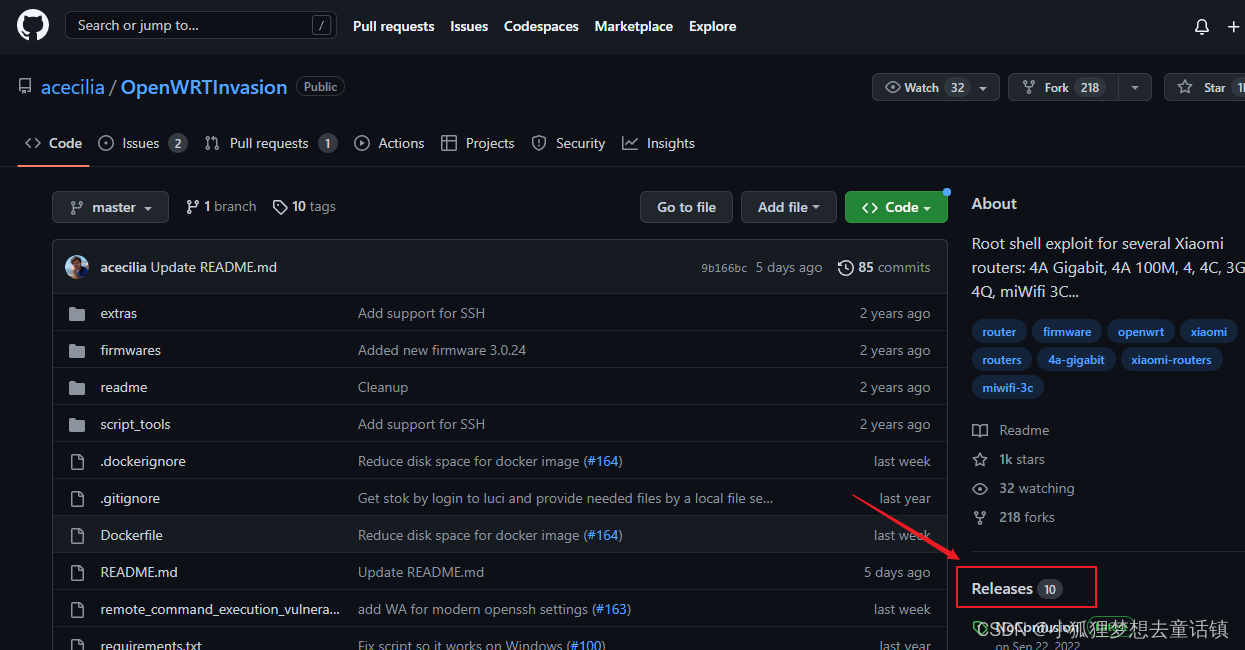This screenshot has height=650, width=1245.
Task: Click the remote_command_execution file icon
Action: 77,610
